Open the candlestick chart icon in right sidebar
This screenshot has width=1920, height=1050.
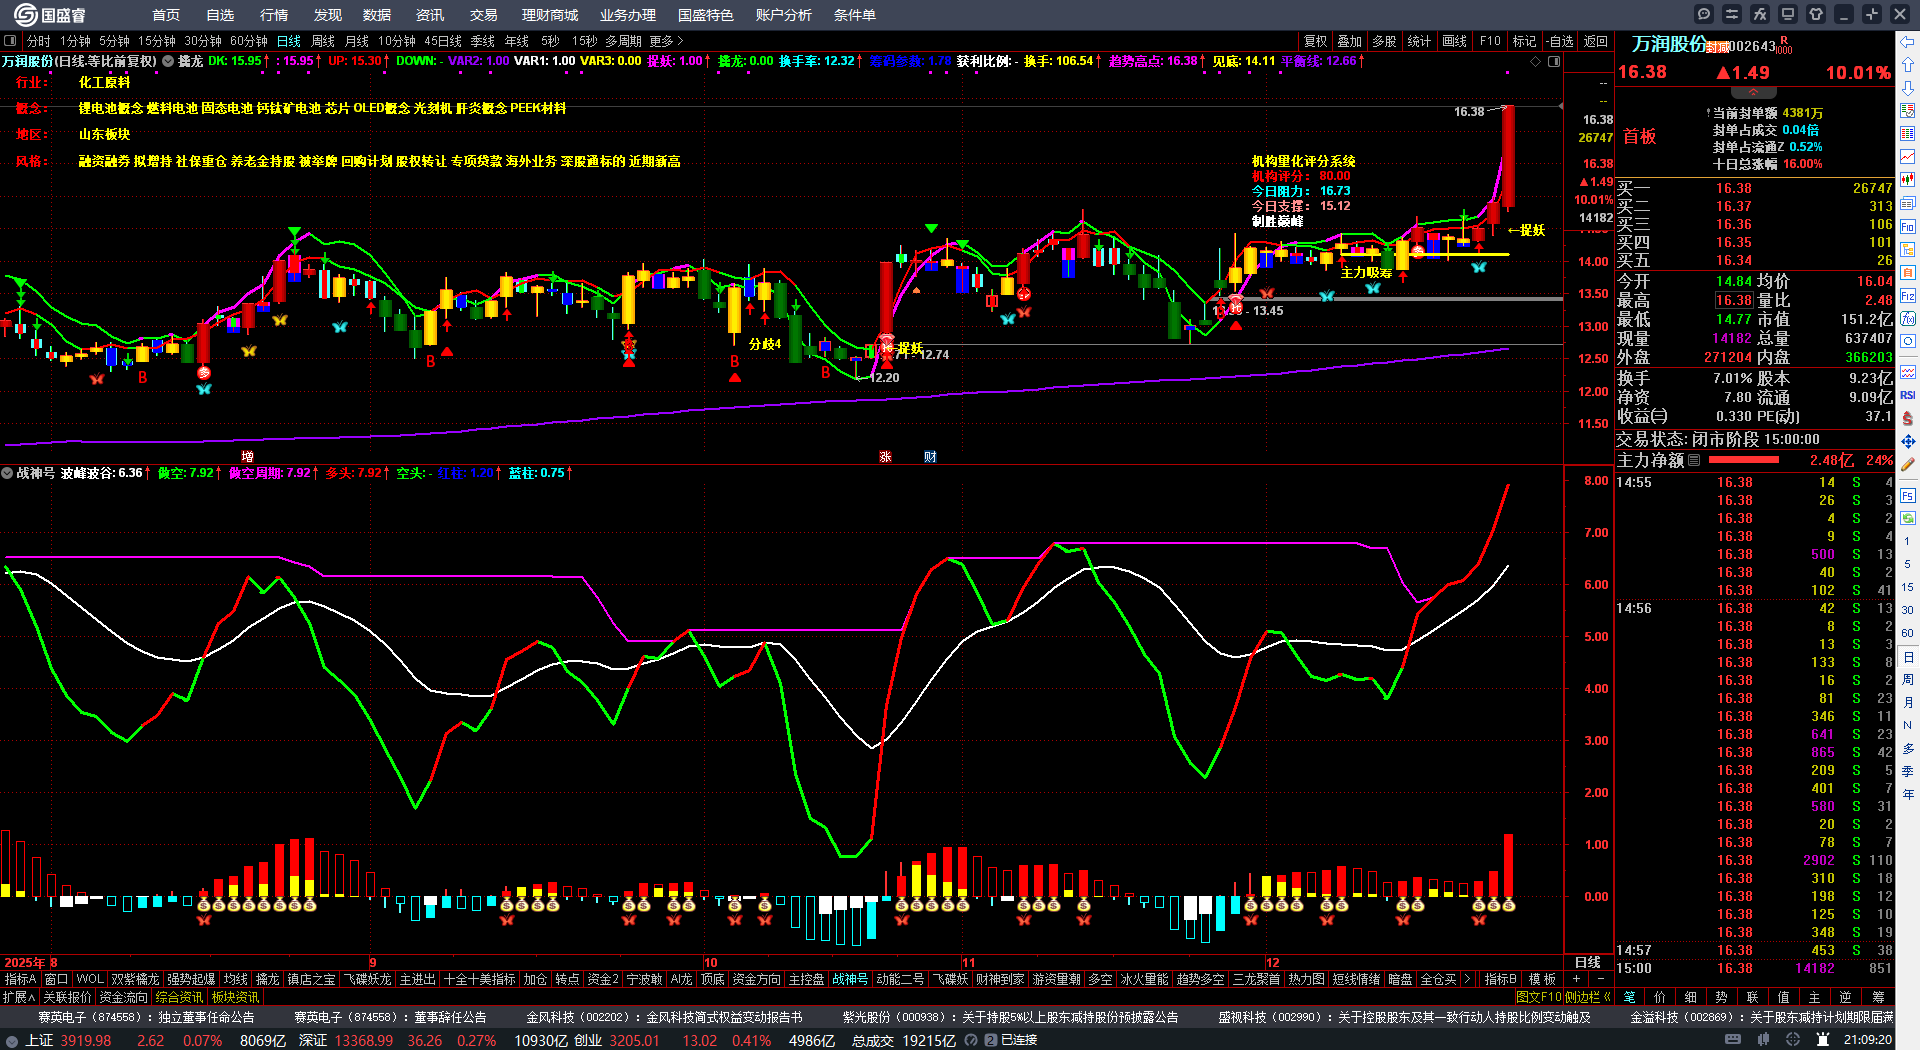coord(1908,180)
